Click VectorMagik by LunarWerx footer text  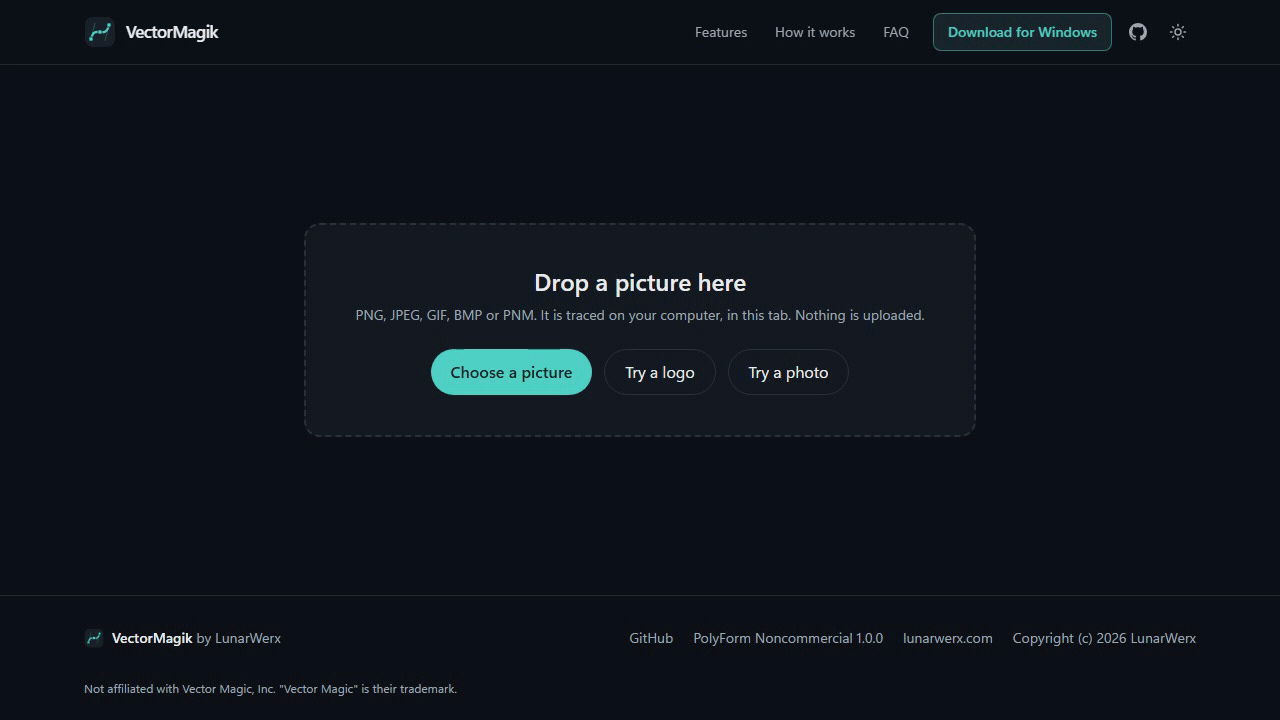tap(196, 638)
